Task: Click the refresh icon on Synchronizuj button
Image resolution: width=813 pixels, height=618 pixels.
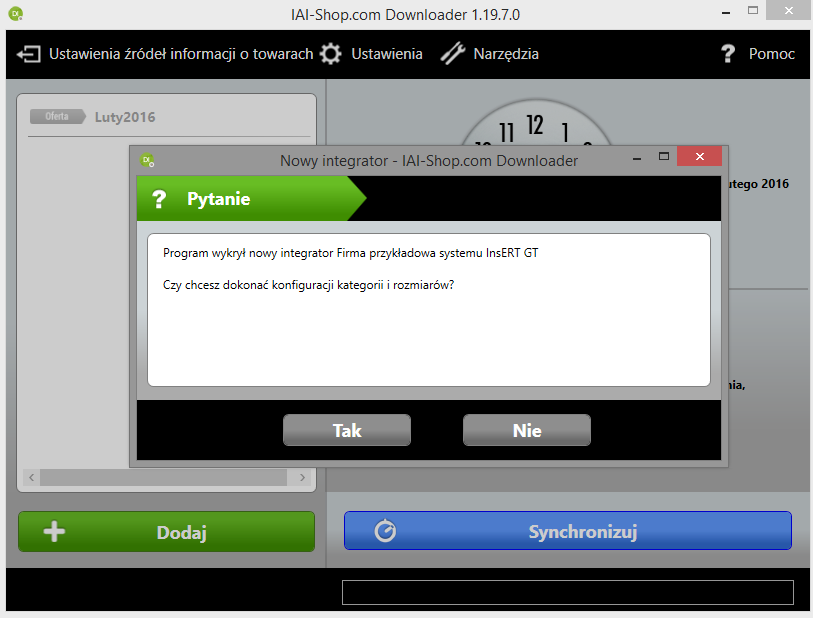Action: click(x=385, y=531)
